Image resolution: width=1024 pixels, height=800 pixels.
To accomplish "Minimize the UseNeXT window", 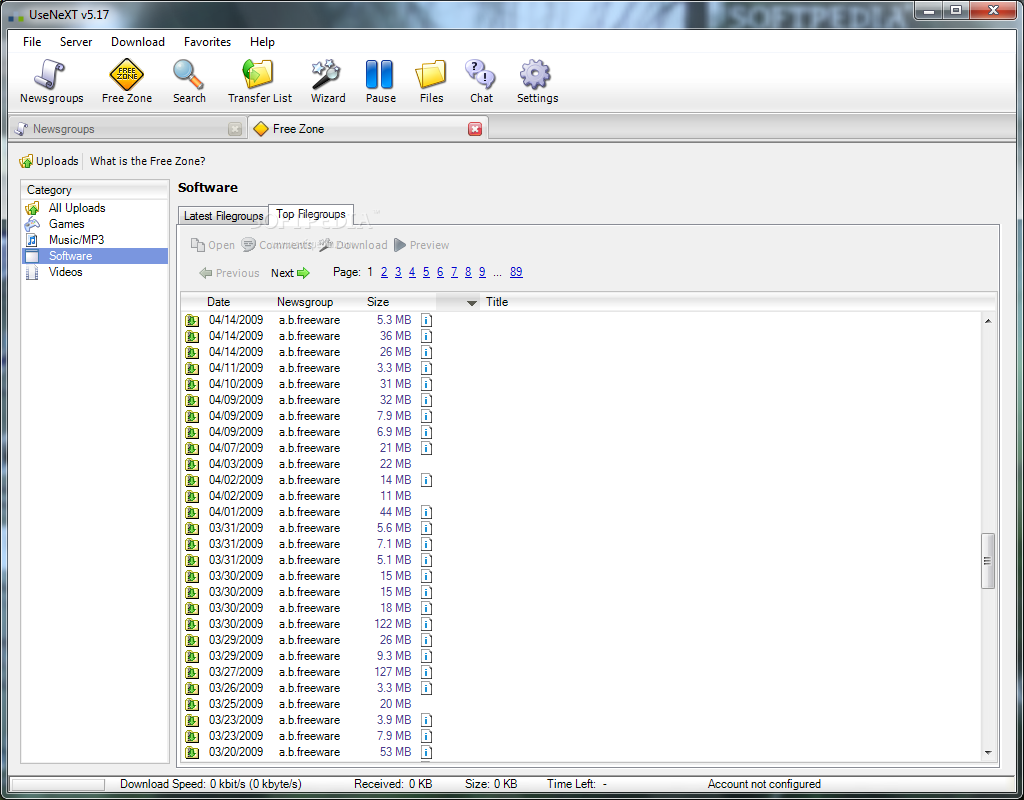I will coord(929,10).
